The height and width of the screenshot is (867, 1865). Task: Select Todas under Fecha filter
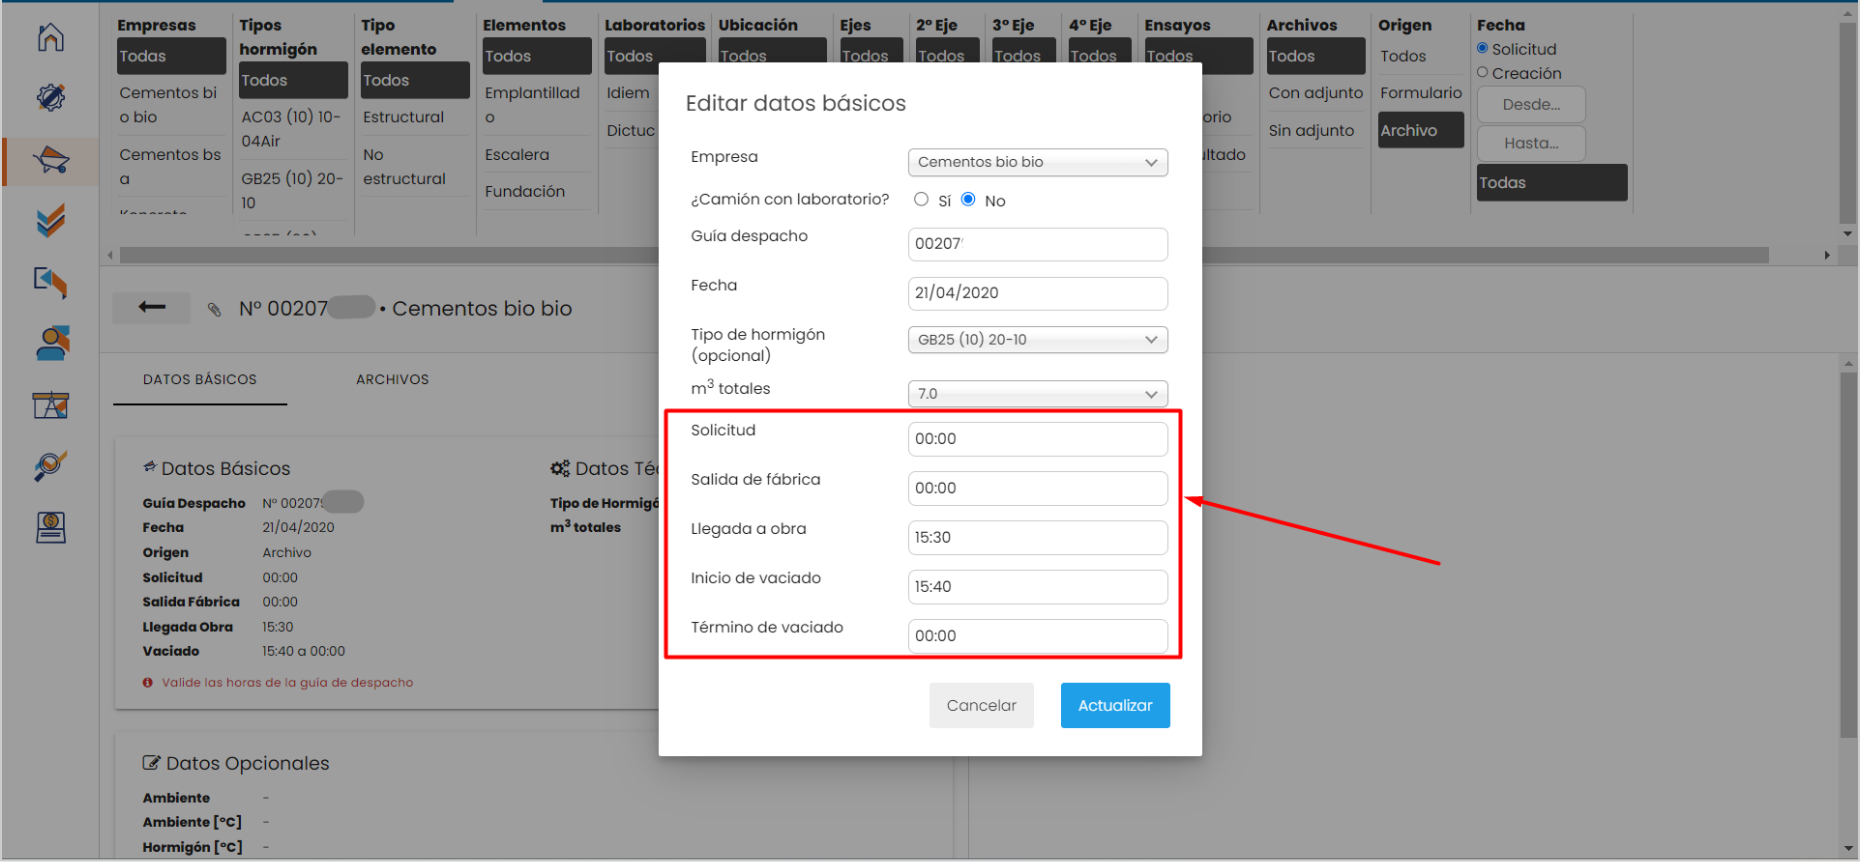click(x=1552, y=183)
